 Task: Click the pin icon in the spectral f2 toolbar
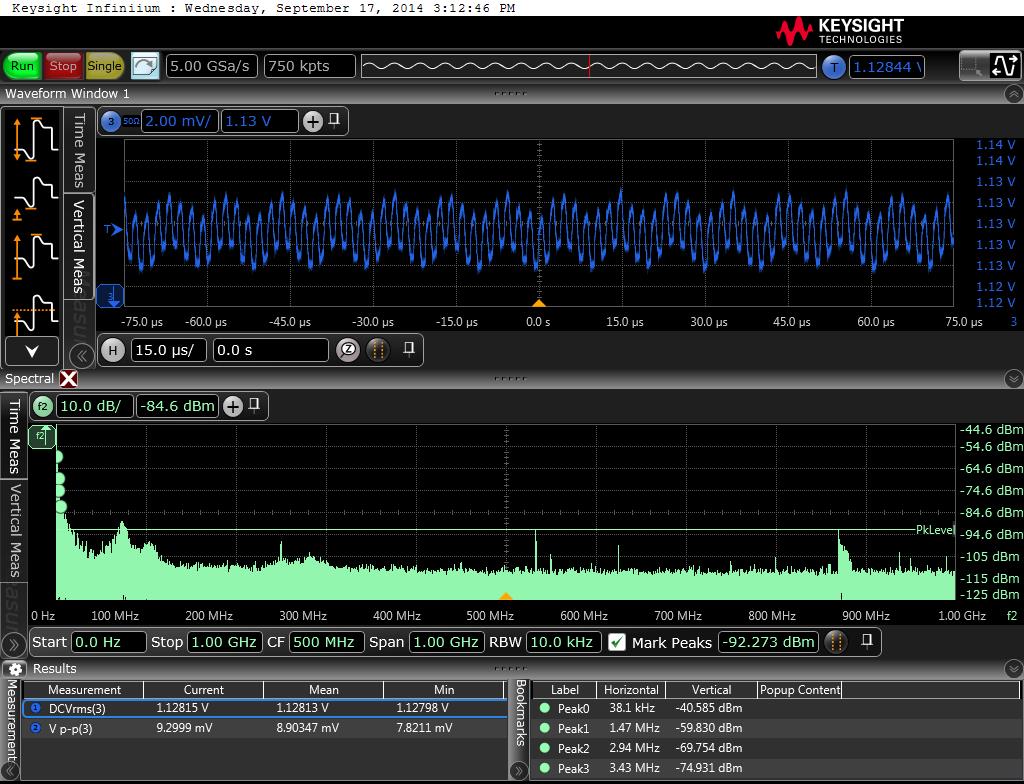point(255,405)
